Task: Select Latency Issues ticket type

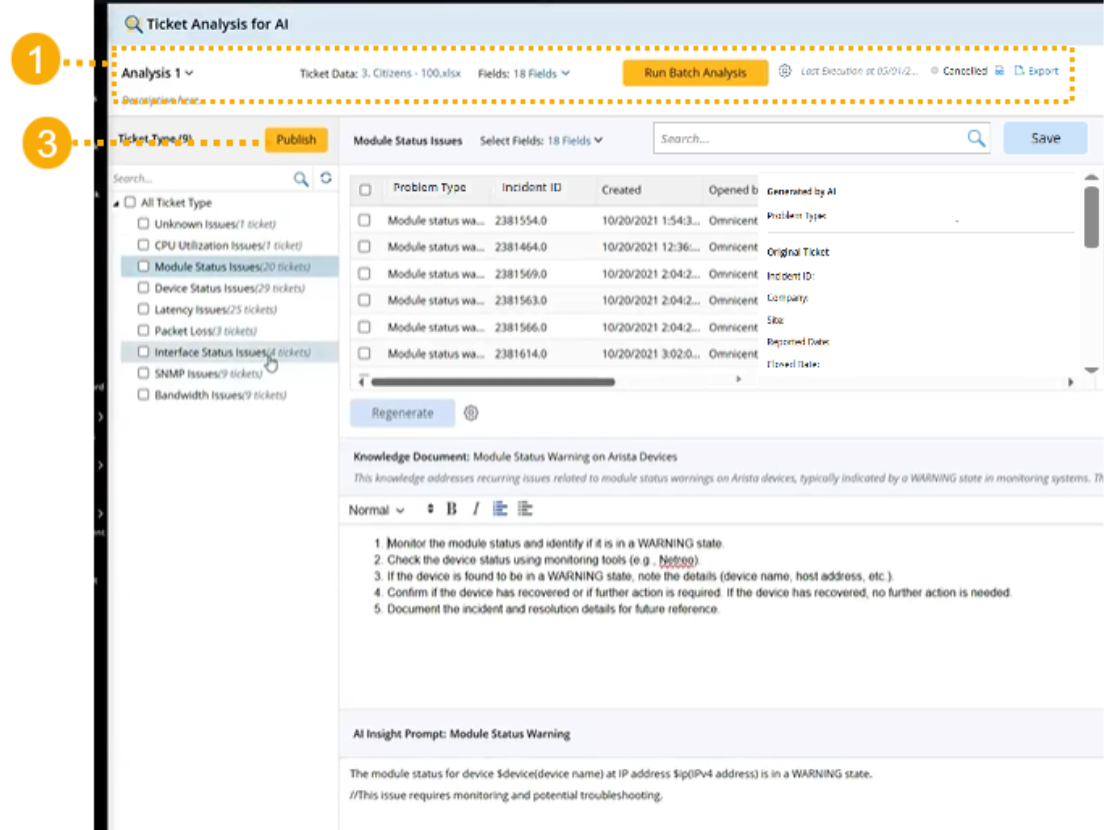Action: 215,309
